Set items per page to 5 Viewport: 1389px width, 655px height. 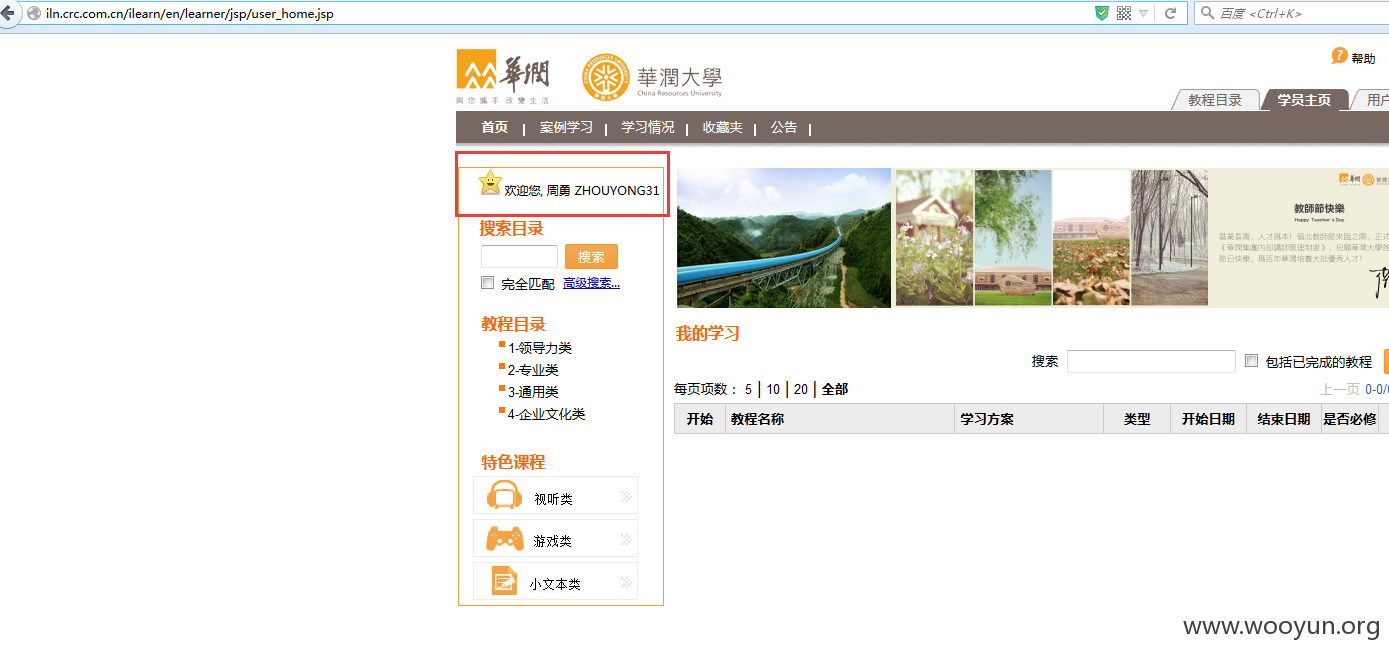(x=748, y=389)
